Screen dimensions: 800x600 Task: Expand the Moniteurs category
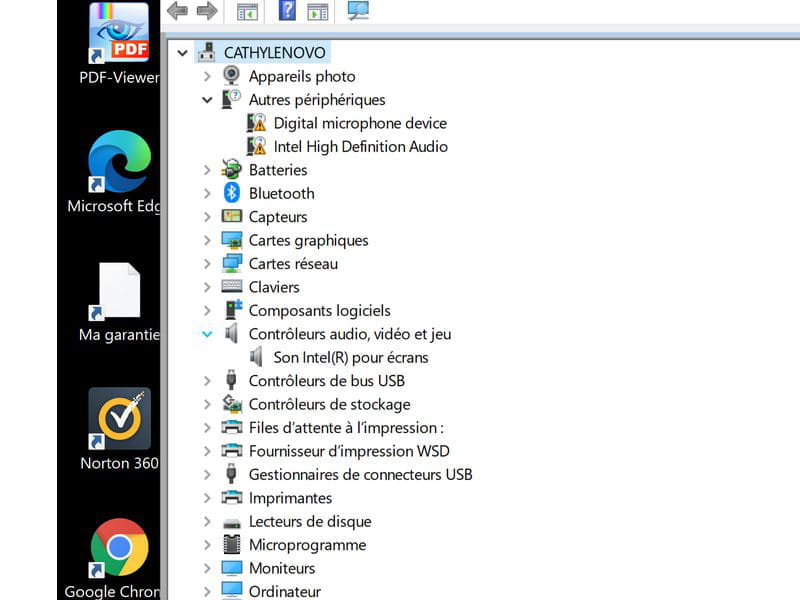[207, 569]
